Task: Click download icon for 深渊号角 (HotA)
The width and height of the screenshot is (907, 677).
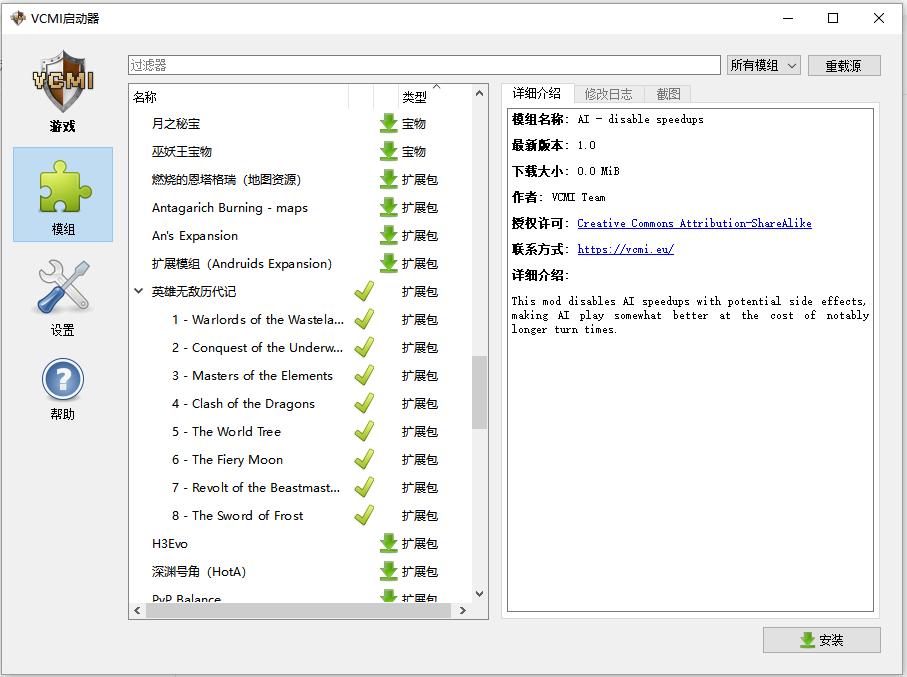Action: pyautogui.click(x=388, y=571)
